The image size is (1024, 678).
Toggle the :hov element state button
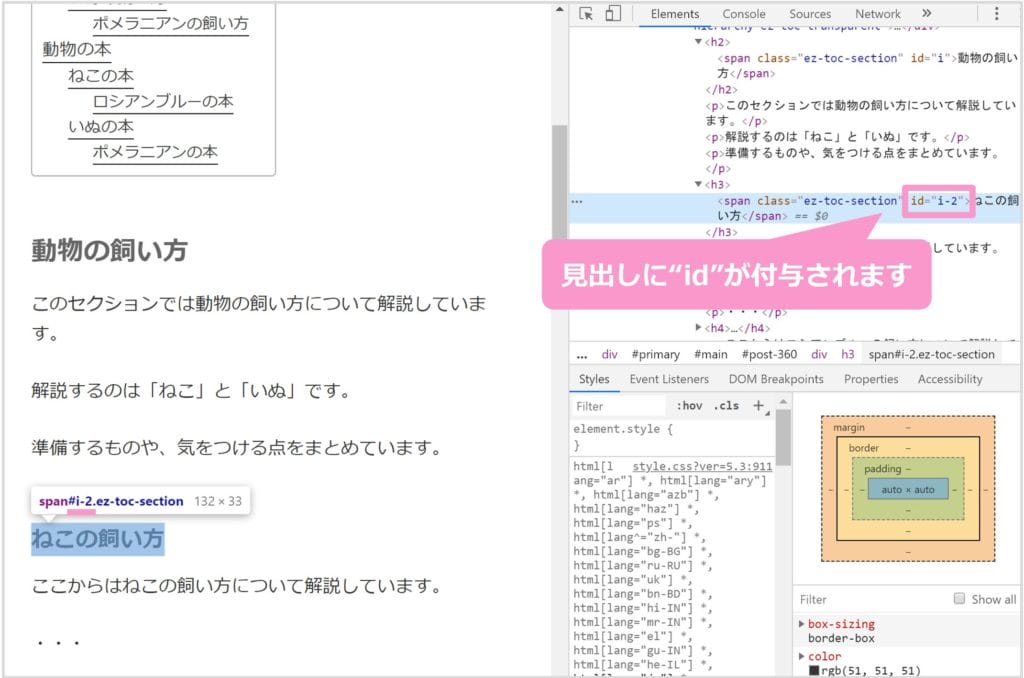(690, 406)
